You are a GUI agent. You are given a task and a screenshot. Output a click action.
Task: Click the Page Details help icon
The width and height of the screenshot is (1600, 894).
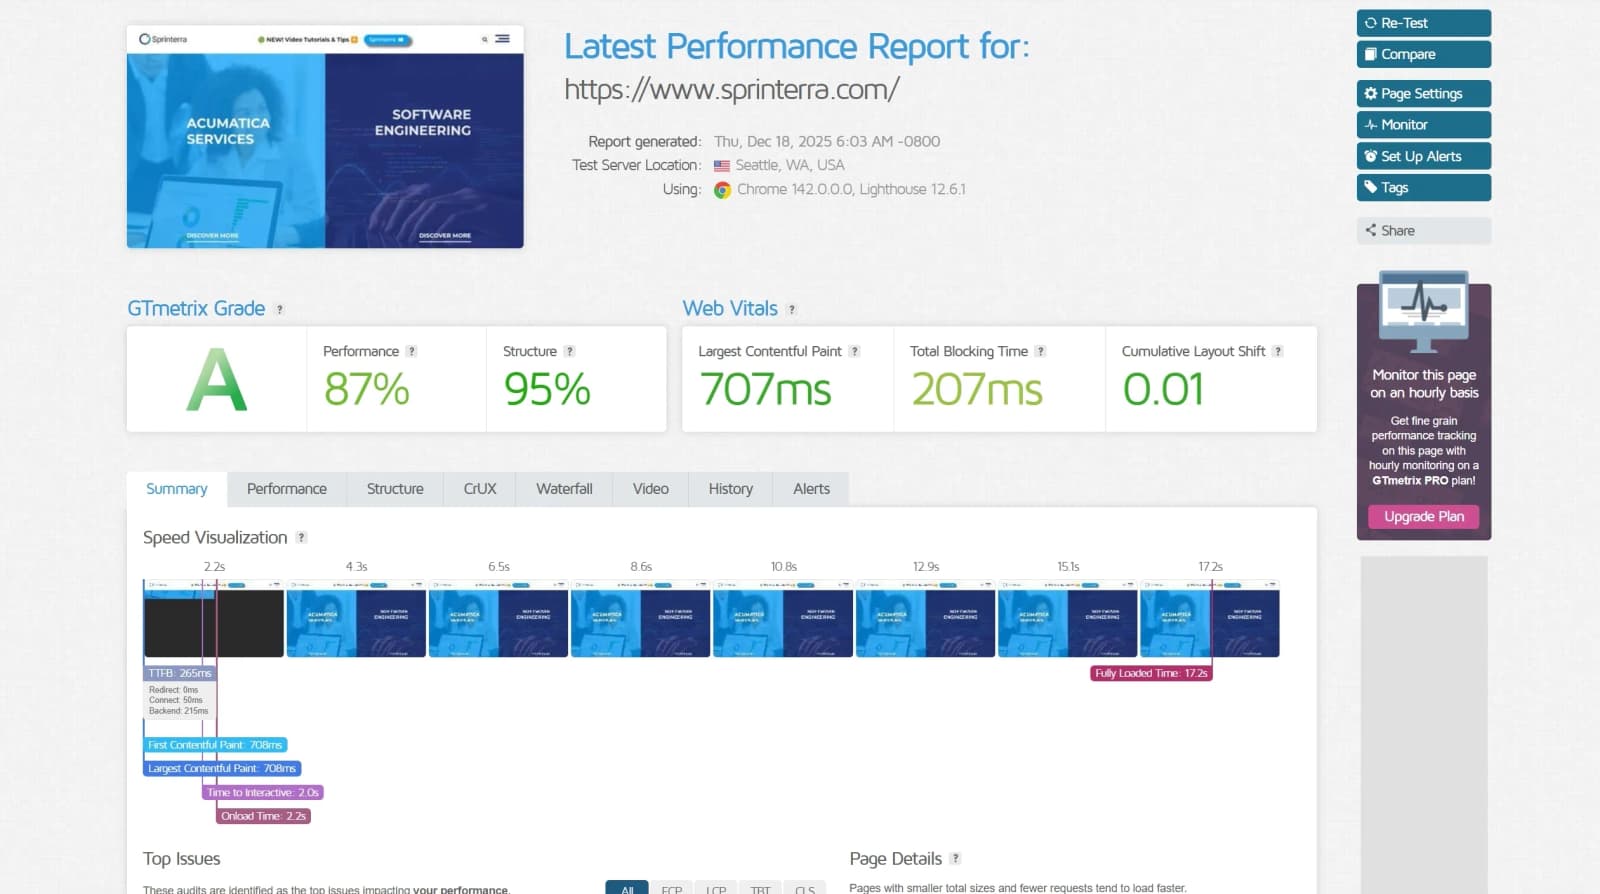(x=955, y=859)
